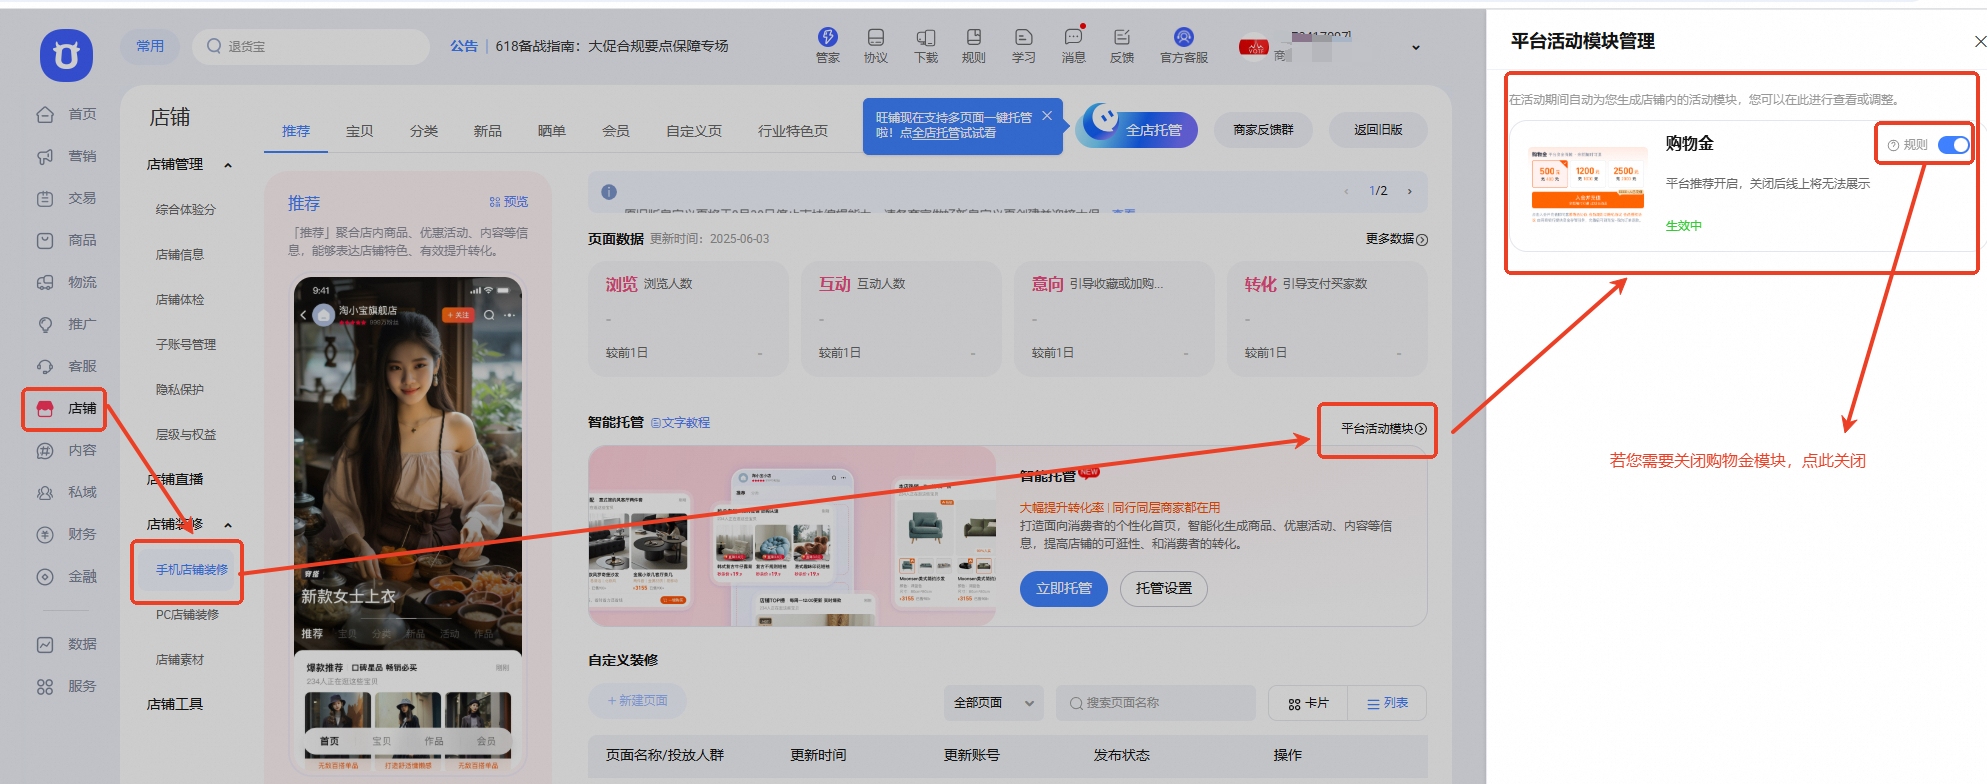Open 平台活动模块 entry
The image size is (1987, 784).
pyautogui.click(x=1383, y=429)
